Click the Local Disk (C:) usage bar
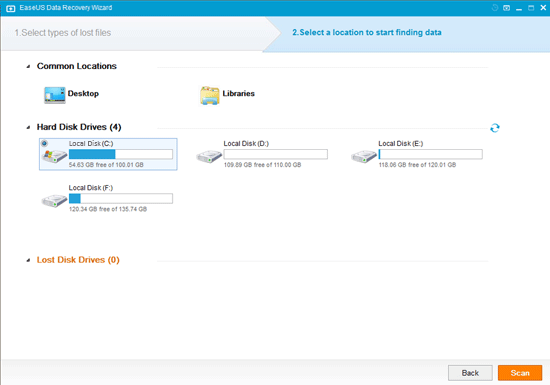The height and width of the screenshot is (385, 550). (121, 154)
